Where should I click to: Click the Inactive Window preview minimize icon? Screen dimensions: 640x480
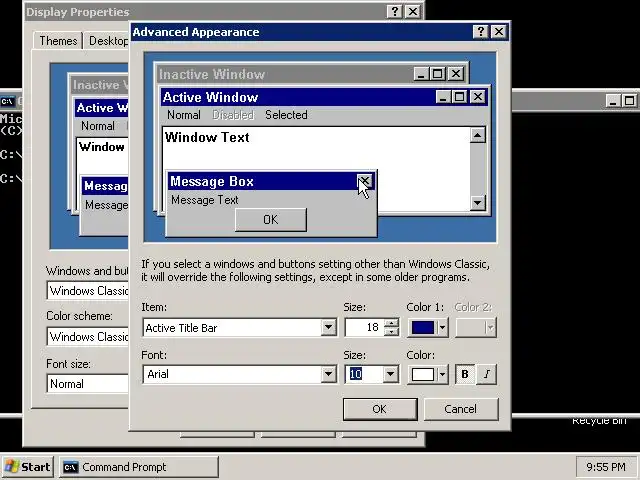[421, 74]
